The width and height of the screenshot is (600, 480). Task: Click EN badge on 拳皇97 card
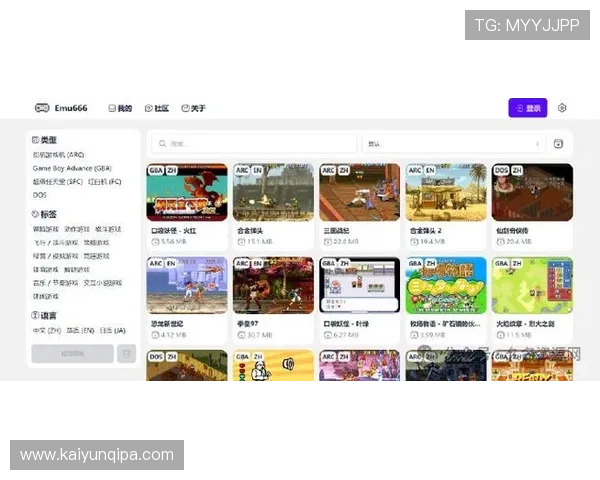[x=258, y=263]
